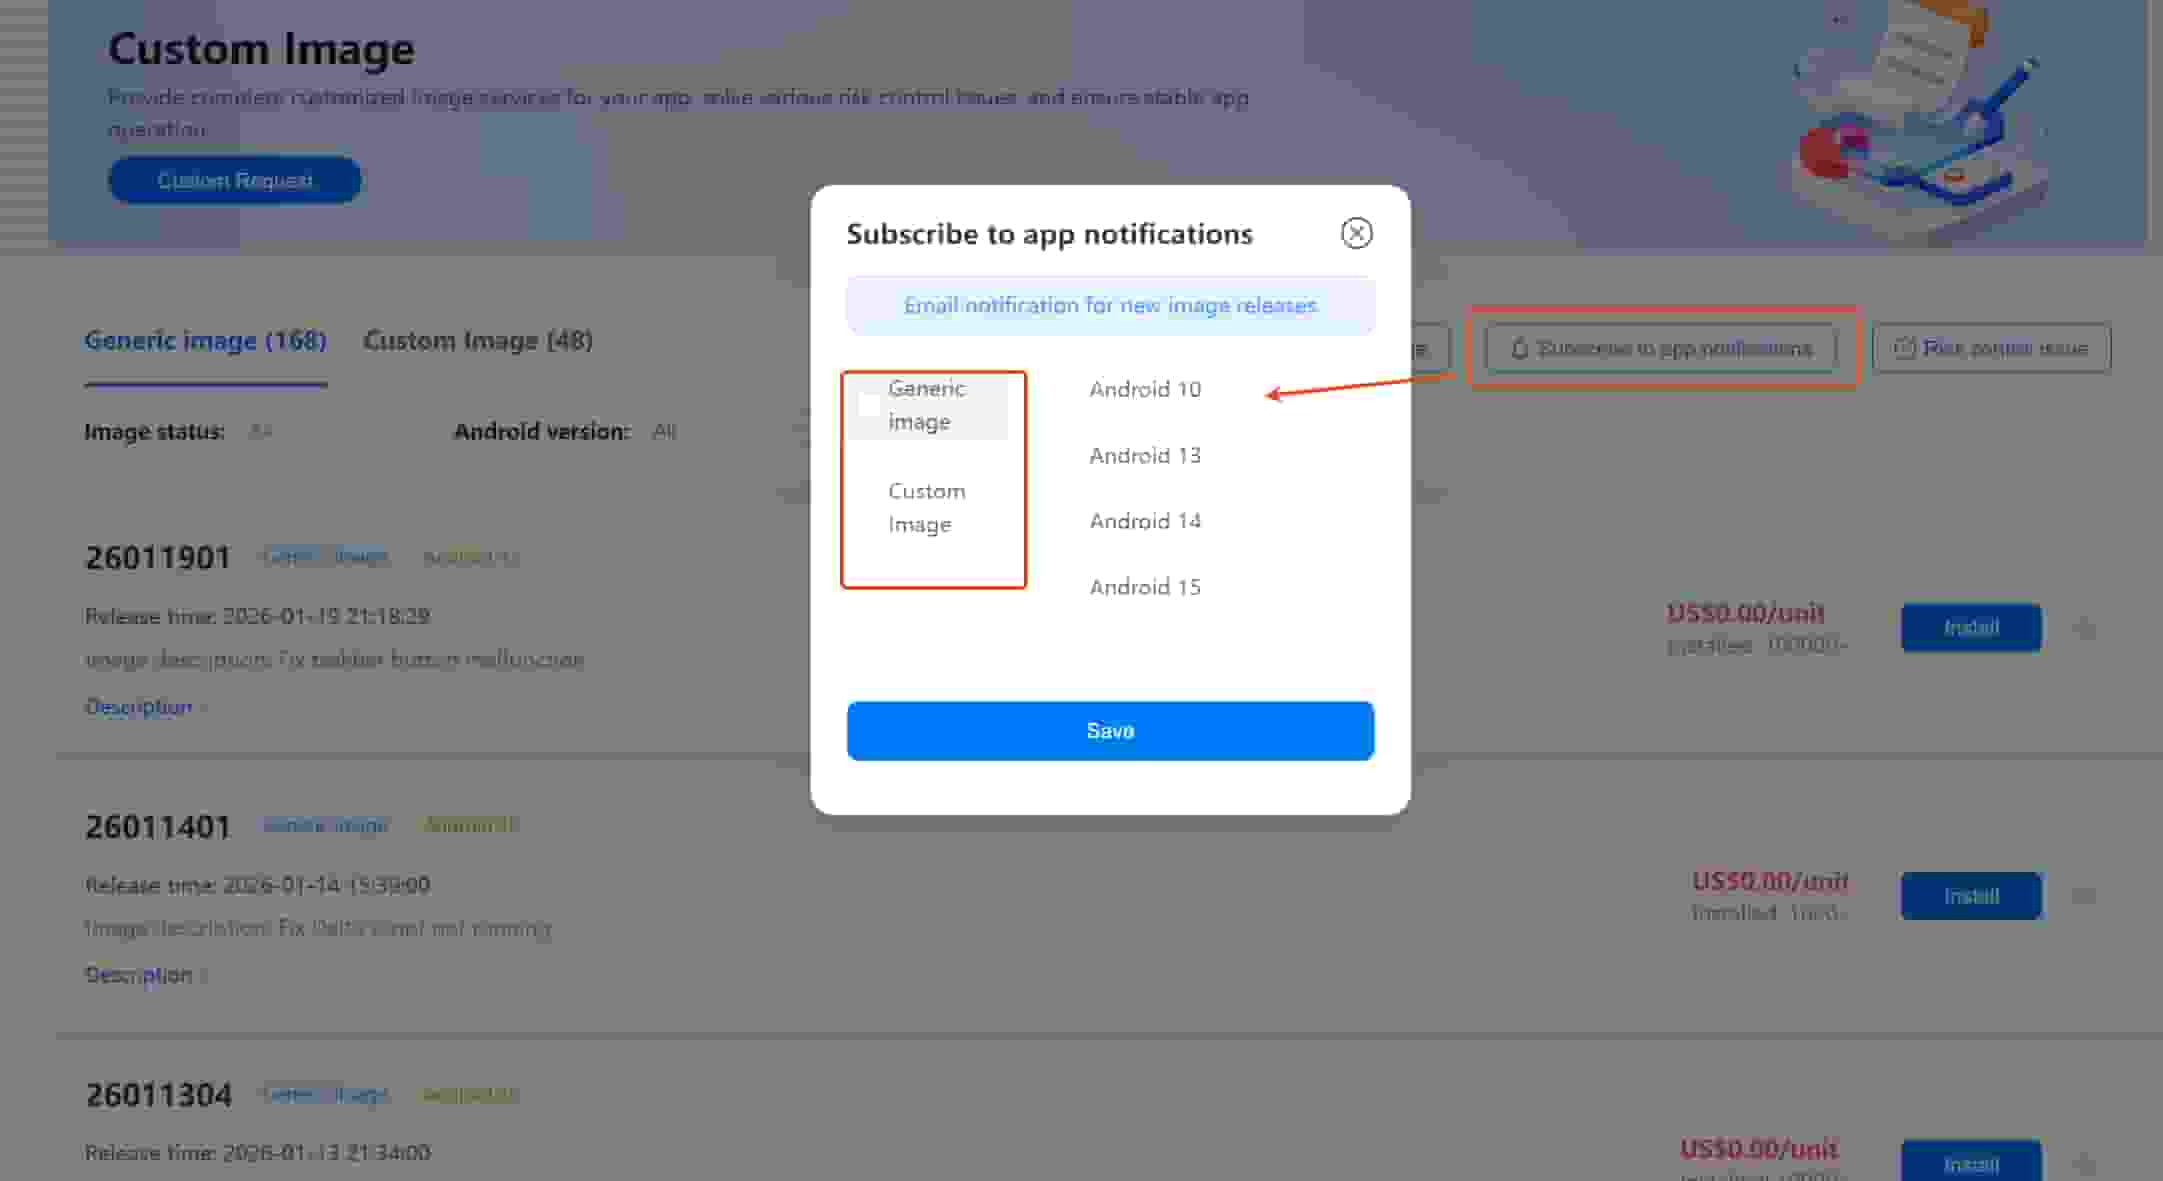Viewport: 2163px width, 1181px height.
Task: Close the Subscribe to app notifications dialog
Action: point(1356,233)
